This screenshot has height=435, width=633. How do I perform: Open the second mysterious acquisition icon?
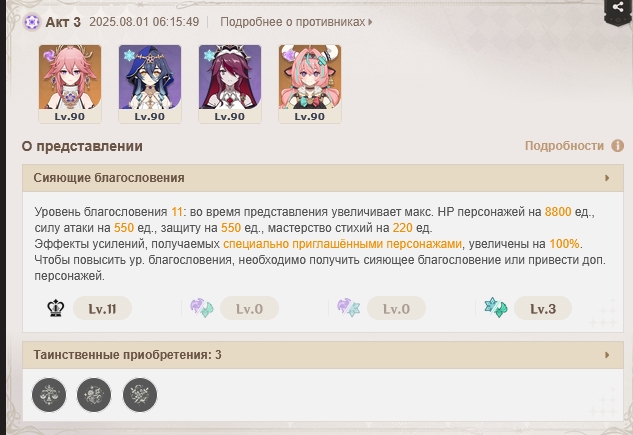coord(94,395)
